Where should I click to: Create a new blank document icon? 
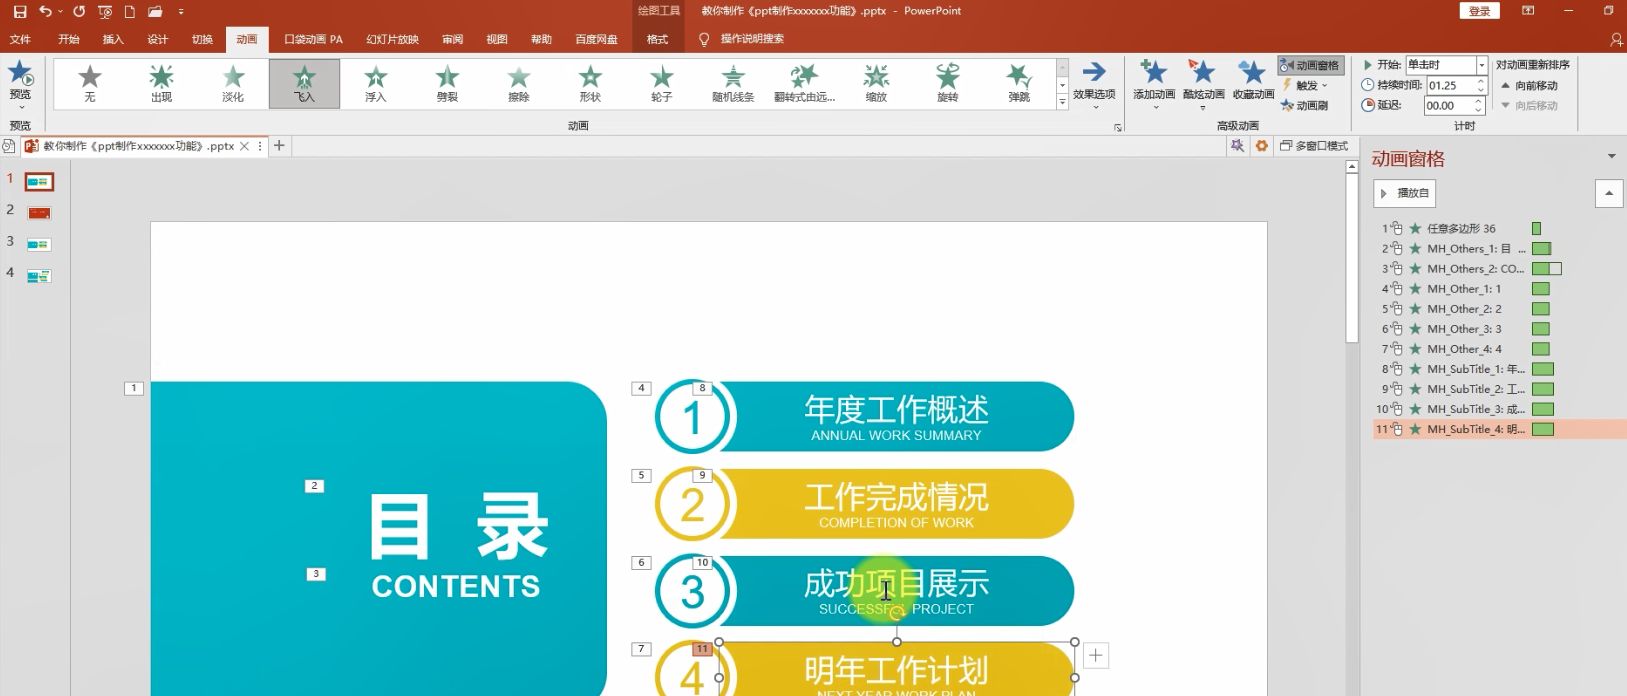130,12
